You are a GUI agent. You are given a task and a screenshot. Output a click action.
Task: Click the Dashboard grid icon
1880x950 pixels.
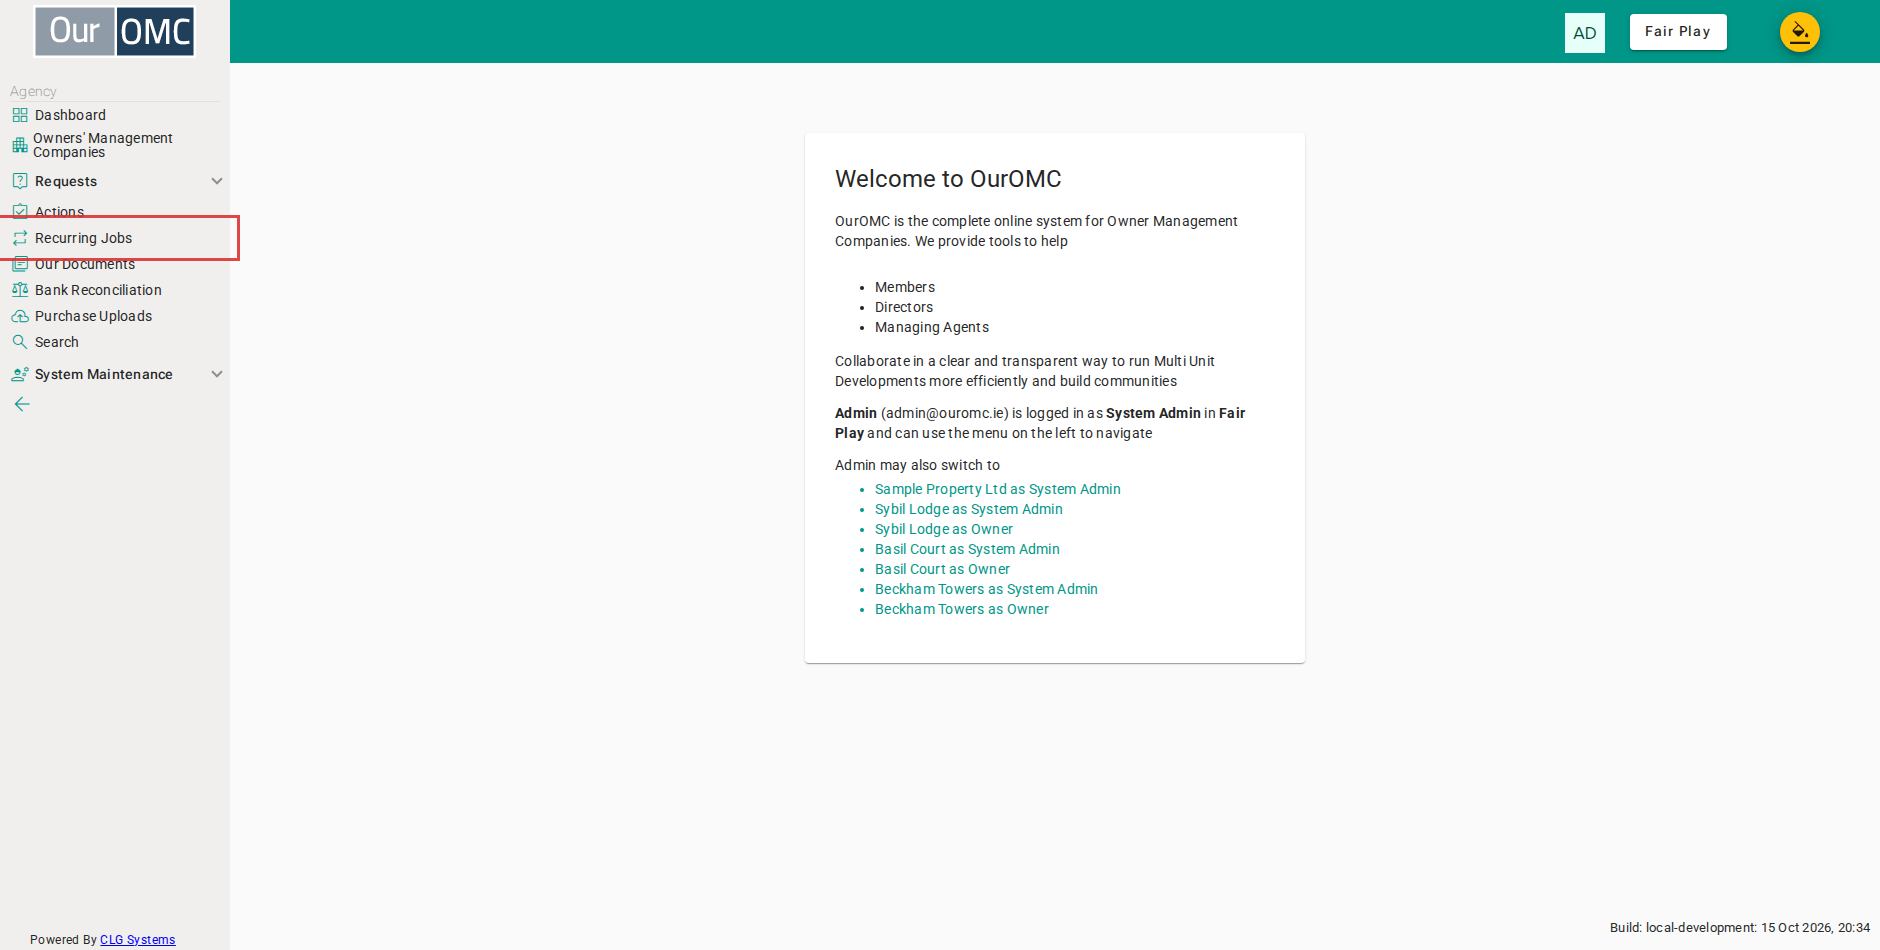(20, 115)
